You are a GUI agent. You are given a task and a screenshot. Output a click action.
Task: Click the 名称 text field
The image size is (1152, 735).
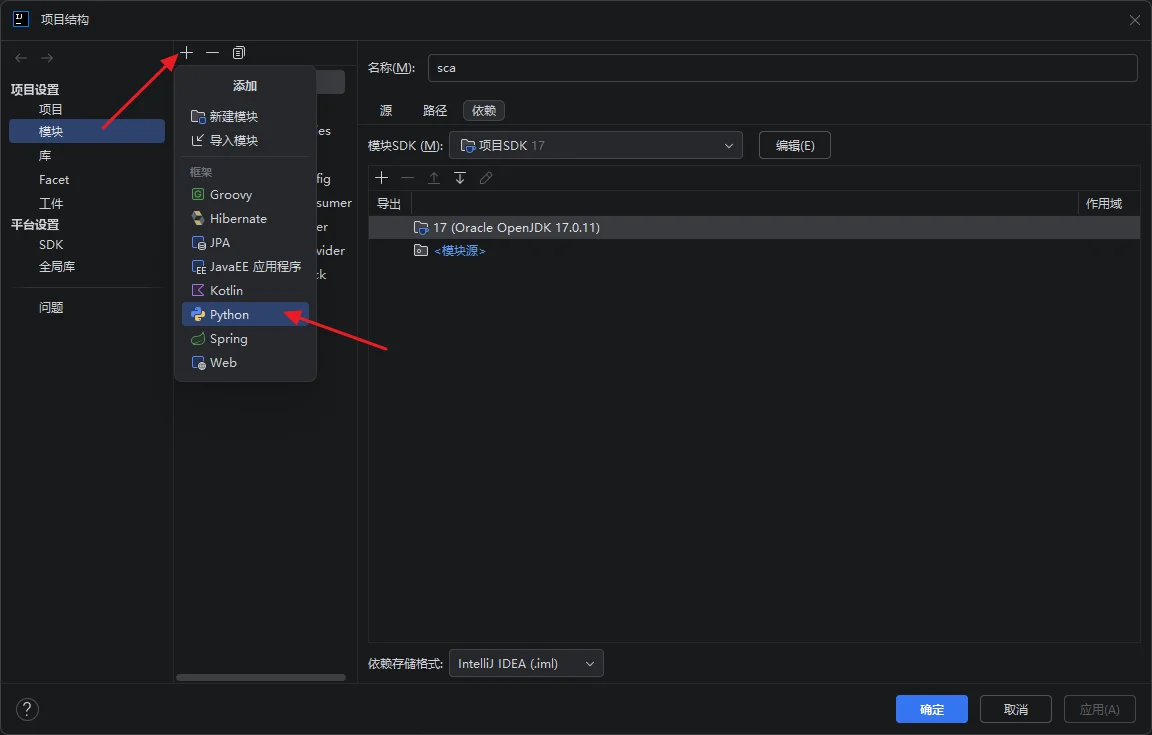point(782,68)
